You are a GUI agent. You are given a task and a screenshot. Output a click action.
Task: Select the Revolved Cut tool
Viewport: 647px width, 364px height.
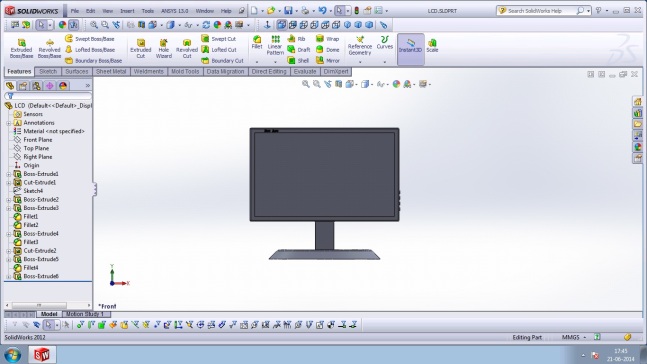(x=187, y=48)
